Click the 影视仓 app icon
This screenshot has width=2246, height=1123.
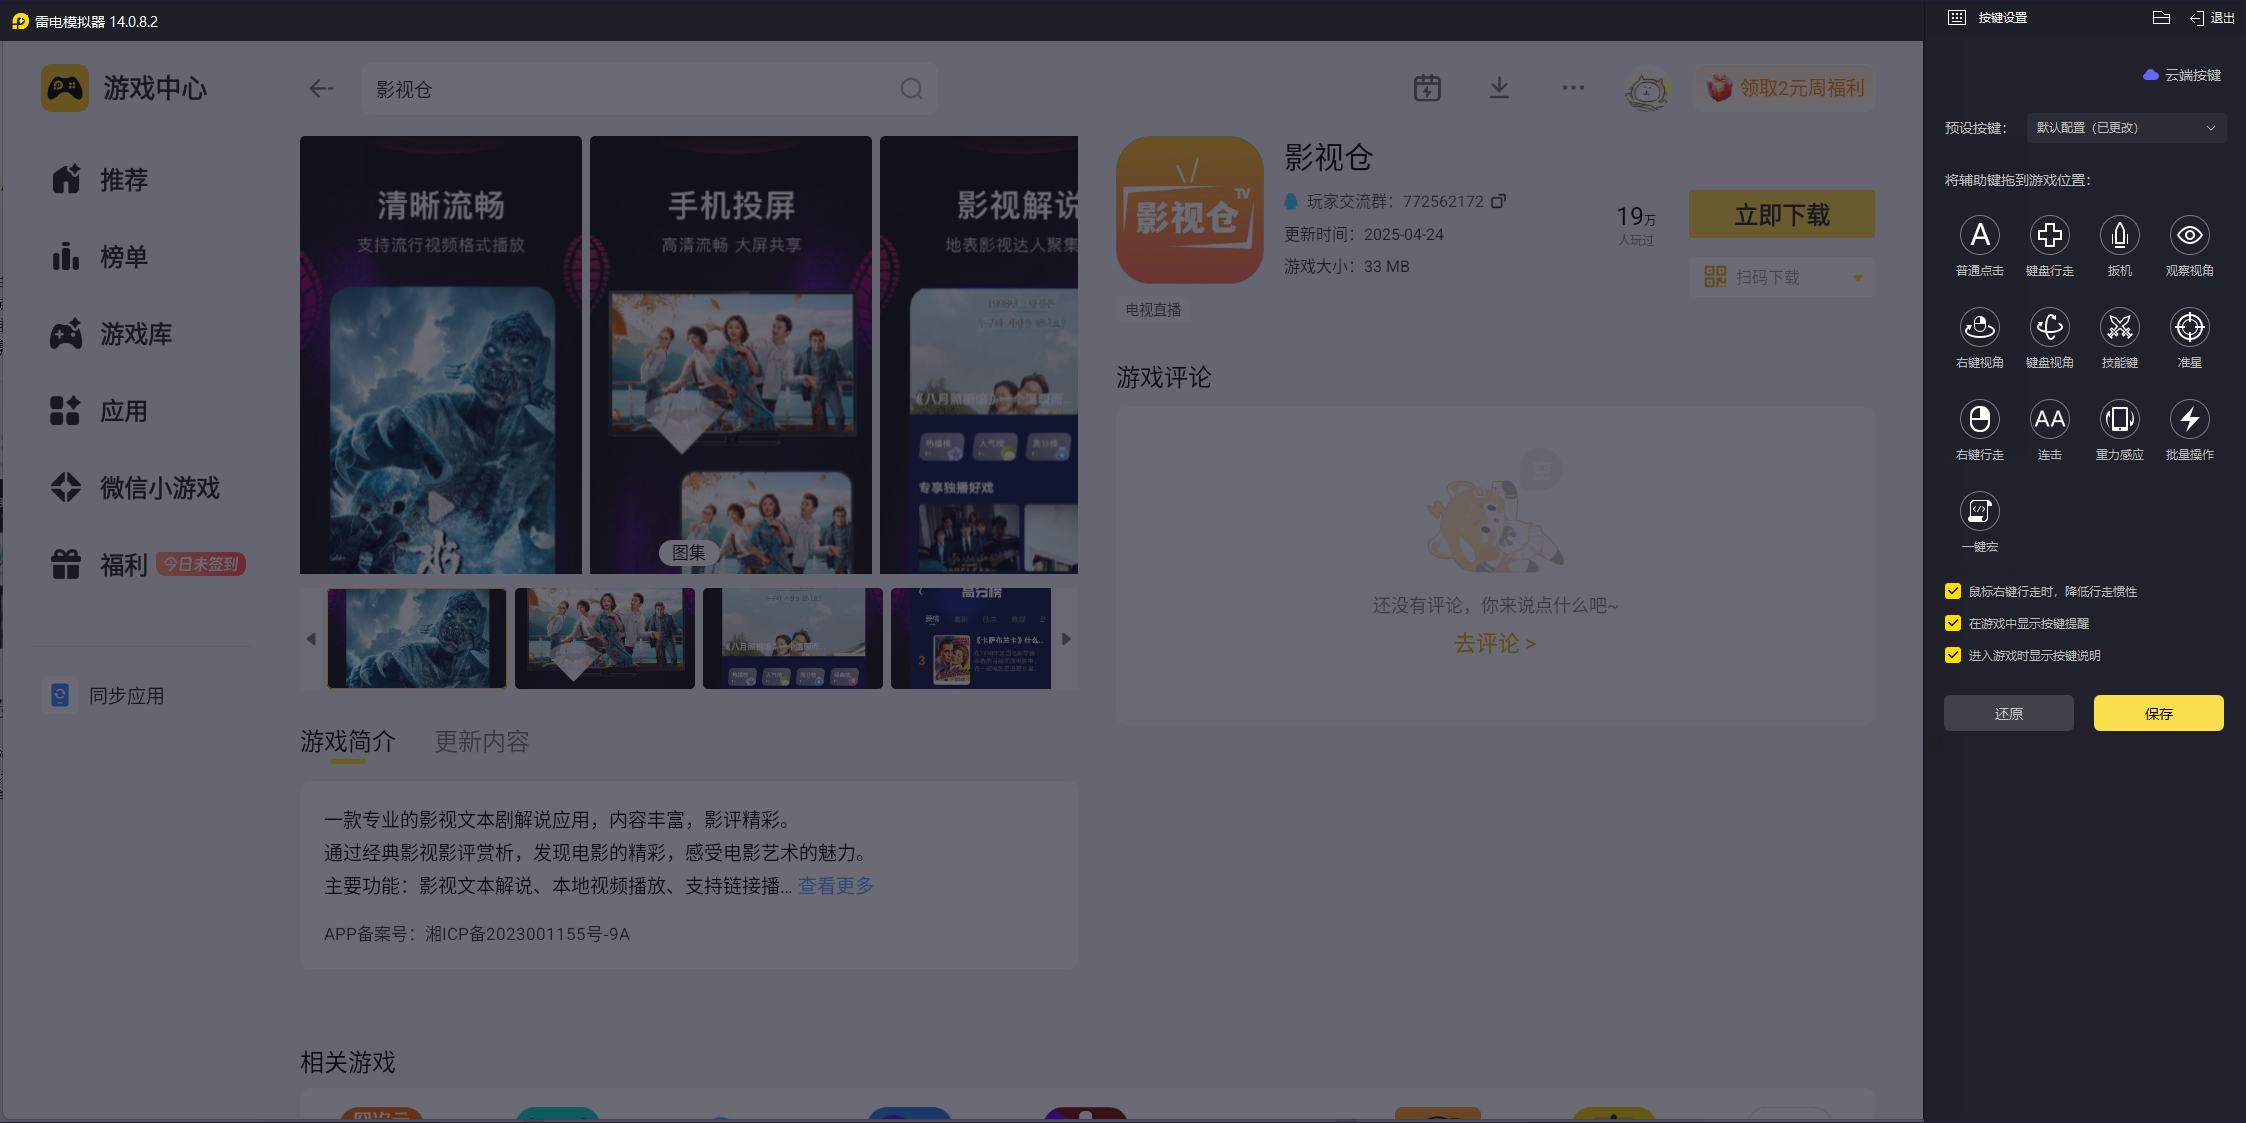pyautogui.click(x=1190, y=210)
